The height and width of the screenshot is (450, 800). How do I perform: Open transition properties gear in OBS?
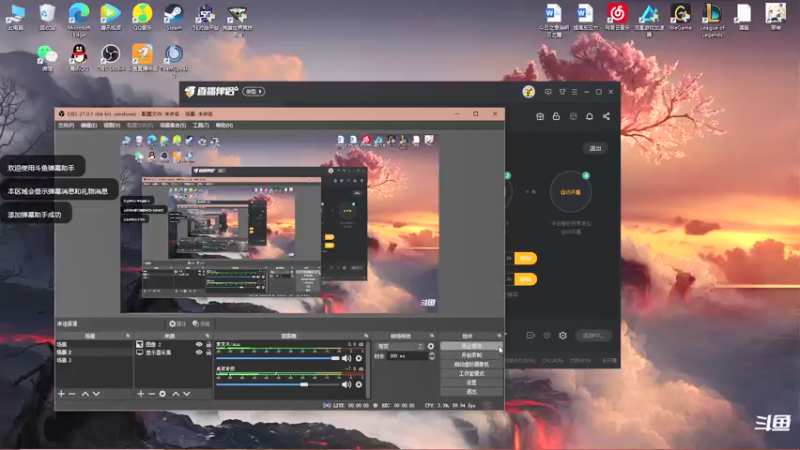tap(431, 346)
